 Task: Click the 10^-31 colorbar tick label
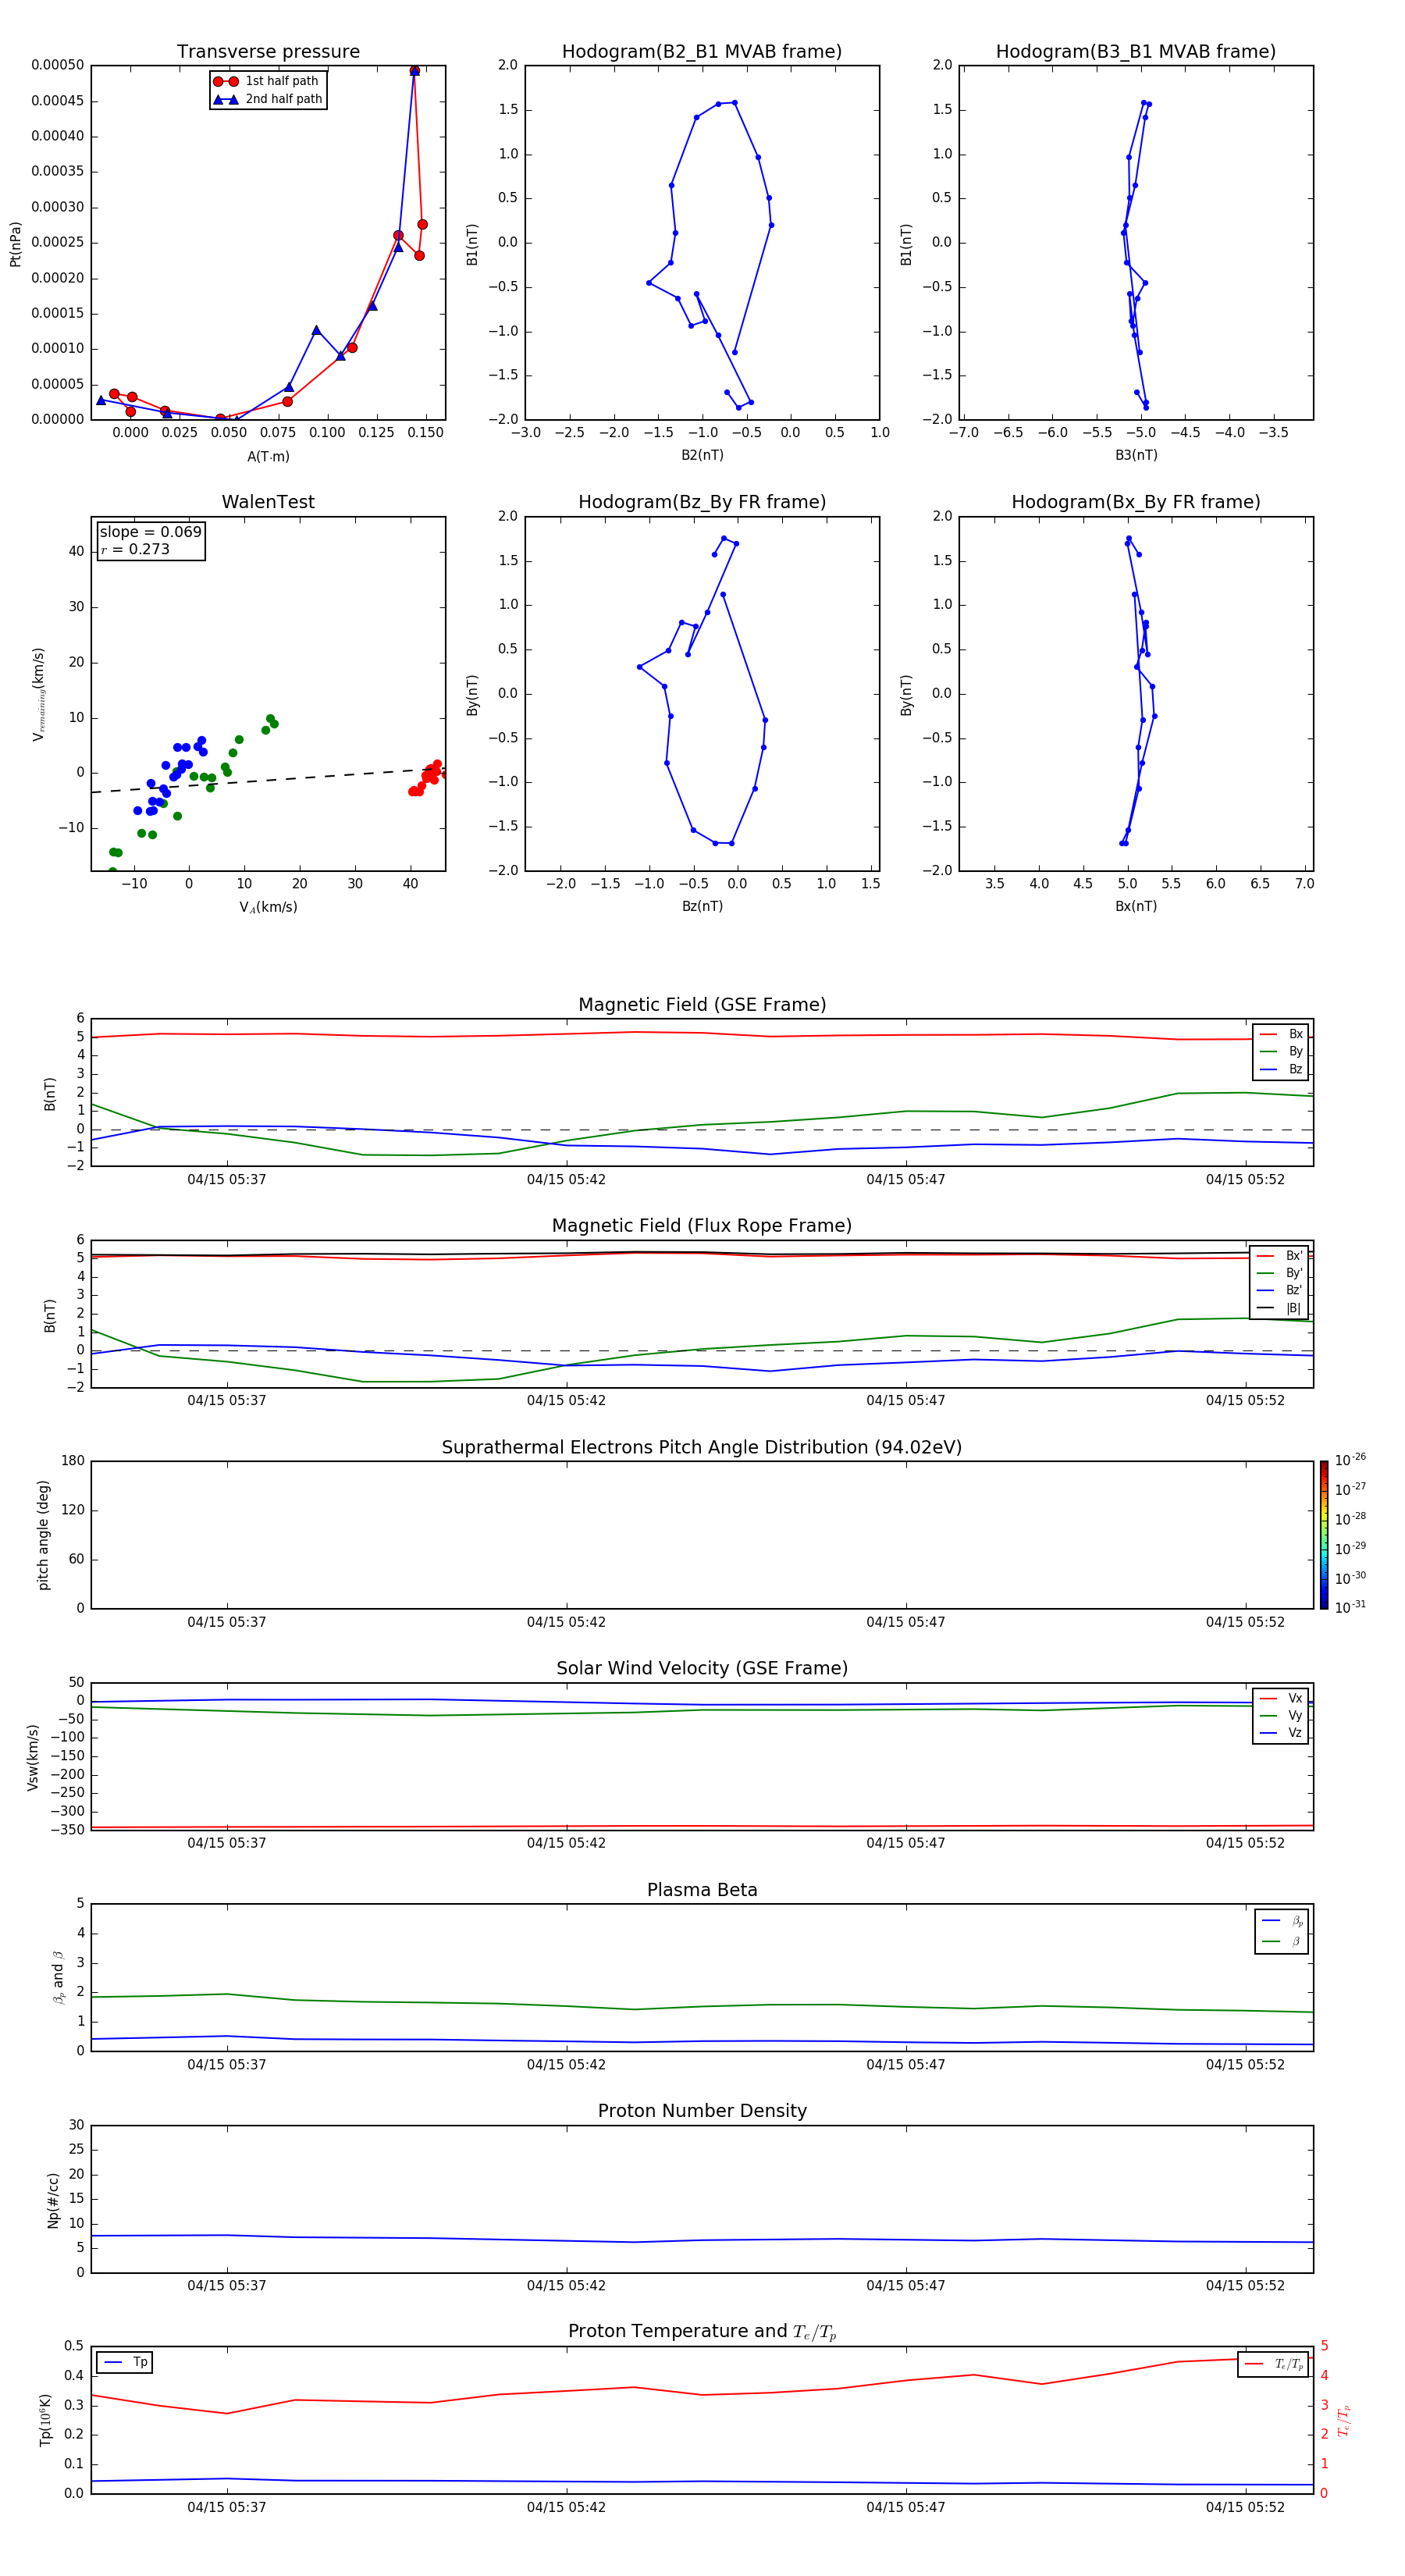coord(1350,1607)
